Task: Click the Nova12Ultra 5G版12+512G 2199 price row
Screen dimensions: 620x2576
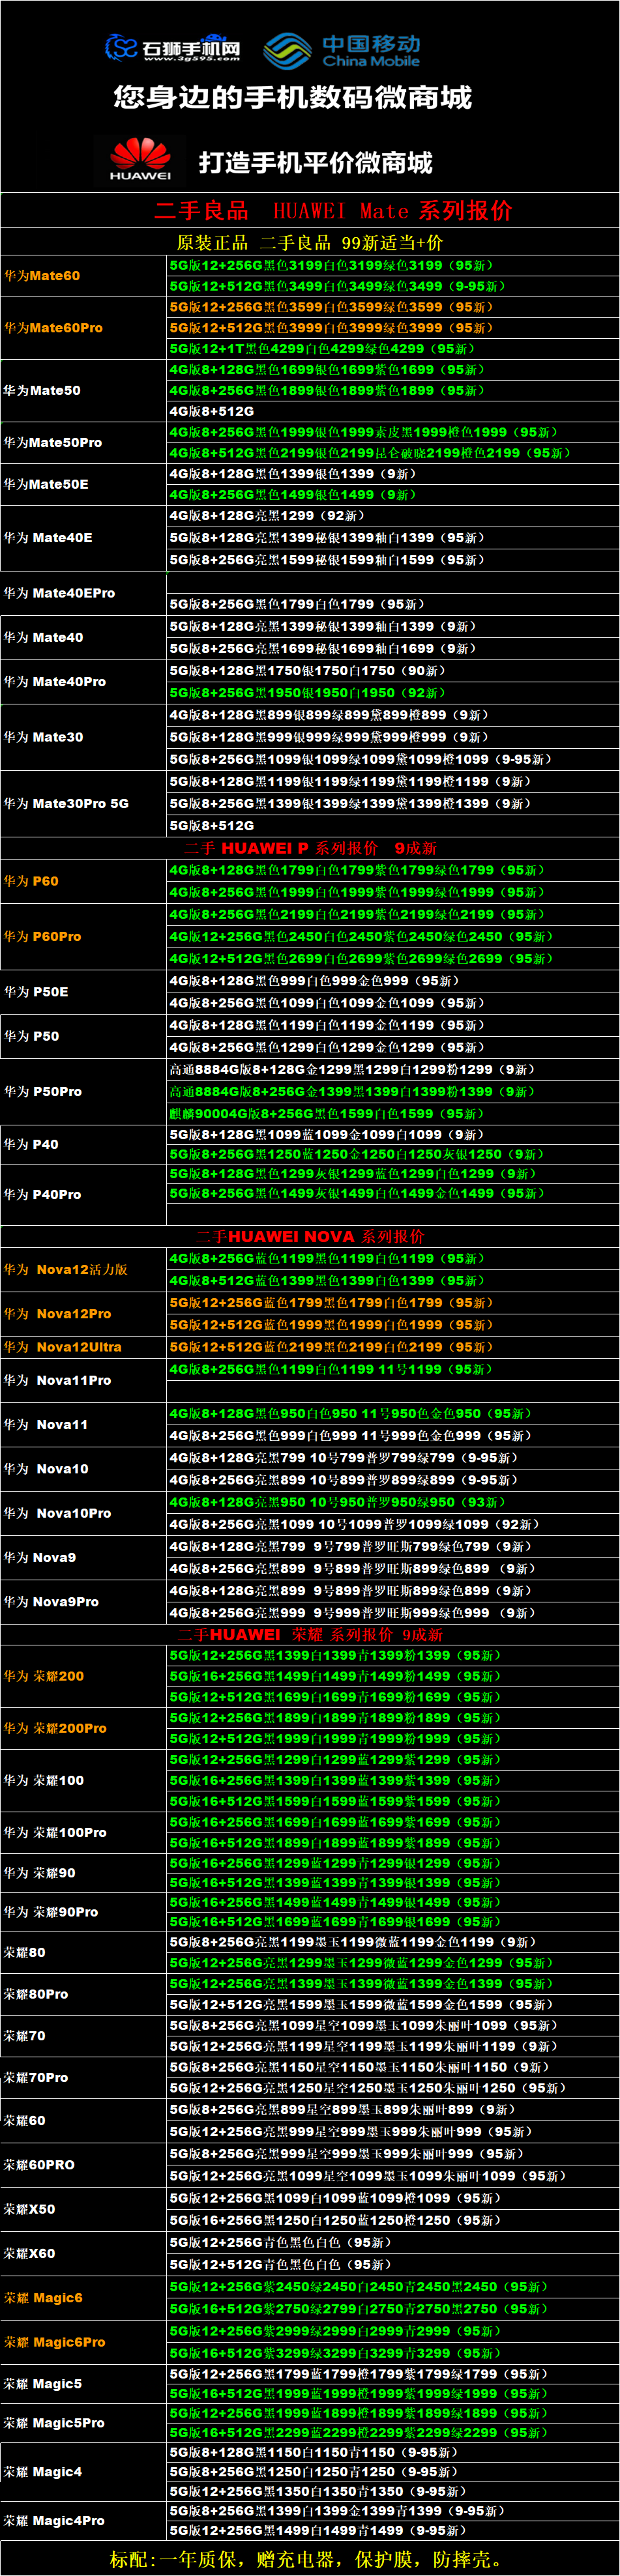Action: coord(392,1347)
